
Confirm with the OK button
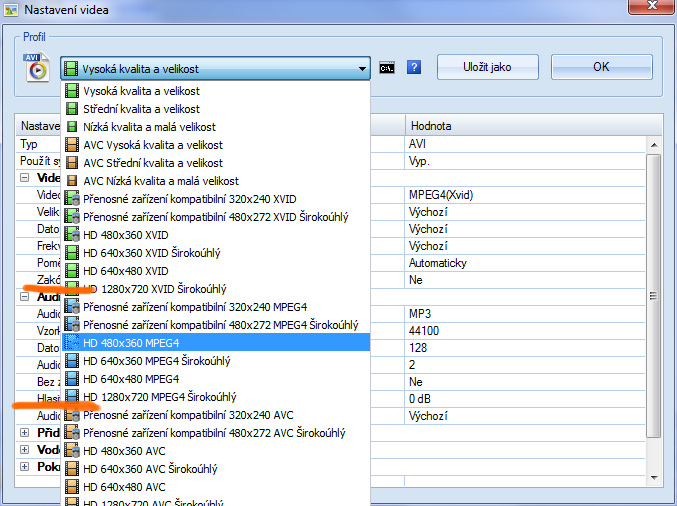[x=601, y=67]
